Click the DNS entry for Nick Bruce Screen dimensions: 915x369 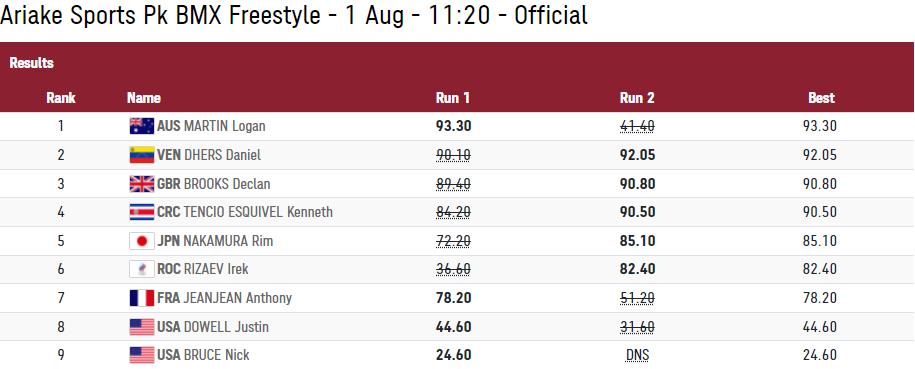637,355
